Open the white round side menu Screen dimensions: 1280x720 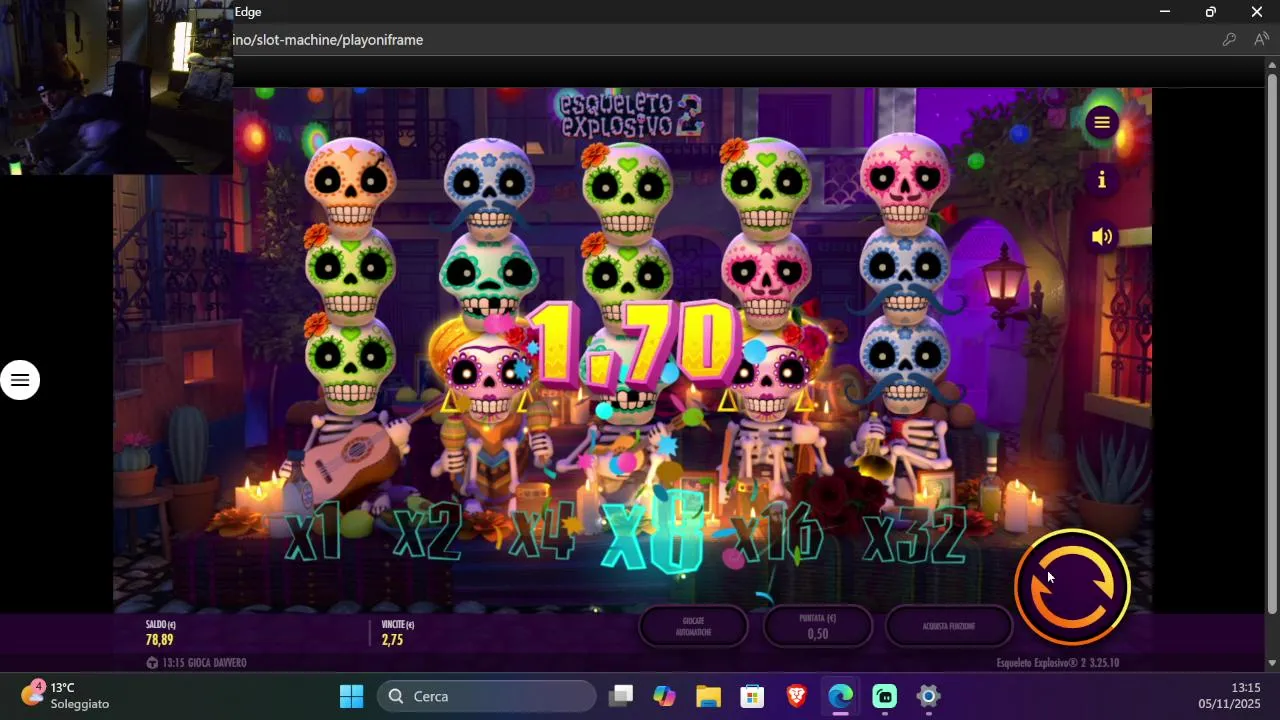[x=20, y=380]
